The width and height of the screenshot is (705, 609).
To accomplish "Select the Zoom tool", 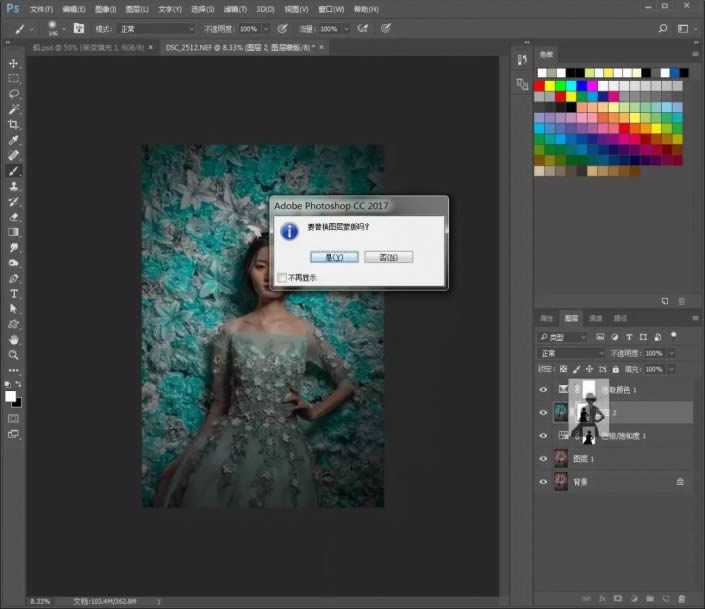I will [14, 355].
